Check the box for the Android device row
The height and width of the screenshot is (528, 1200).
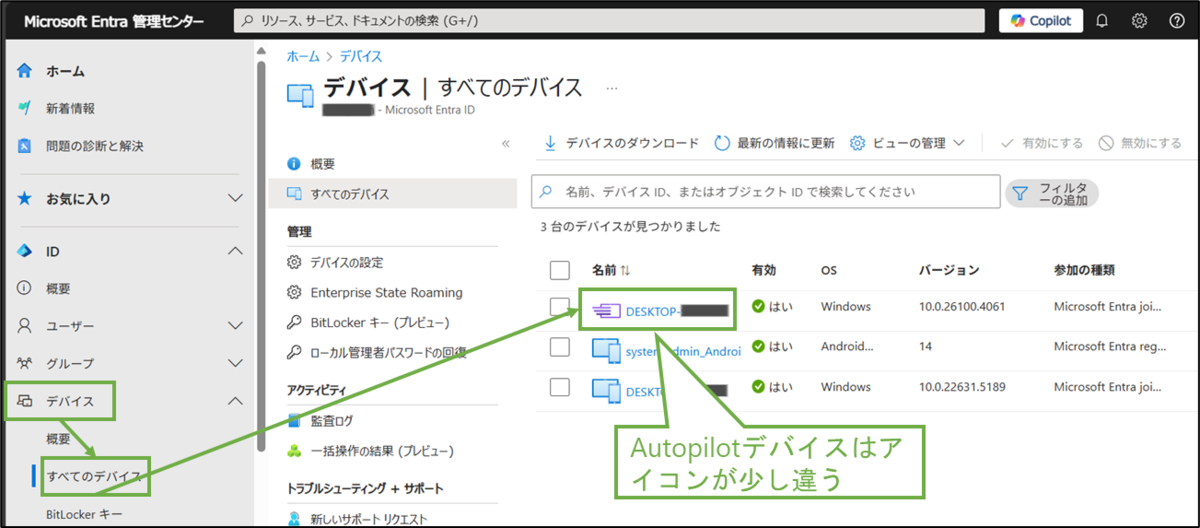(x=560, y=347)
